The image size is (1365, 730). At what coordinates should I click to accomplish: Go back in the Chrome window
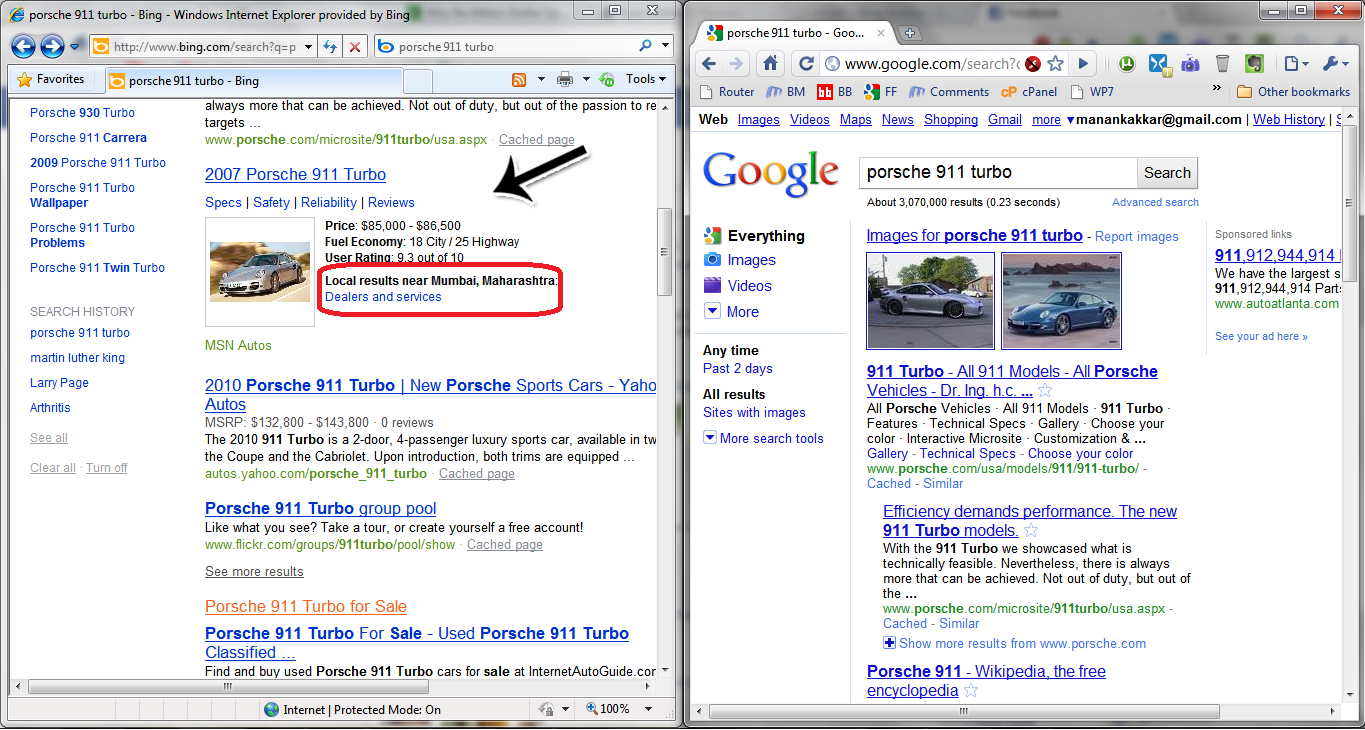click(x=709, y=63)
